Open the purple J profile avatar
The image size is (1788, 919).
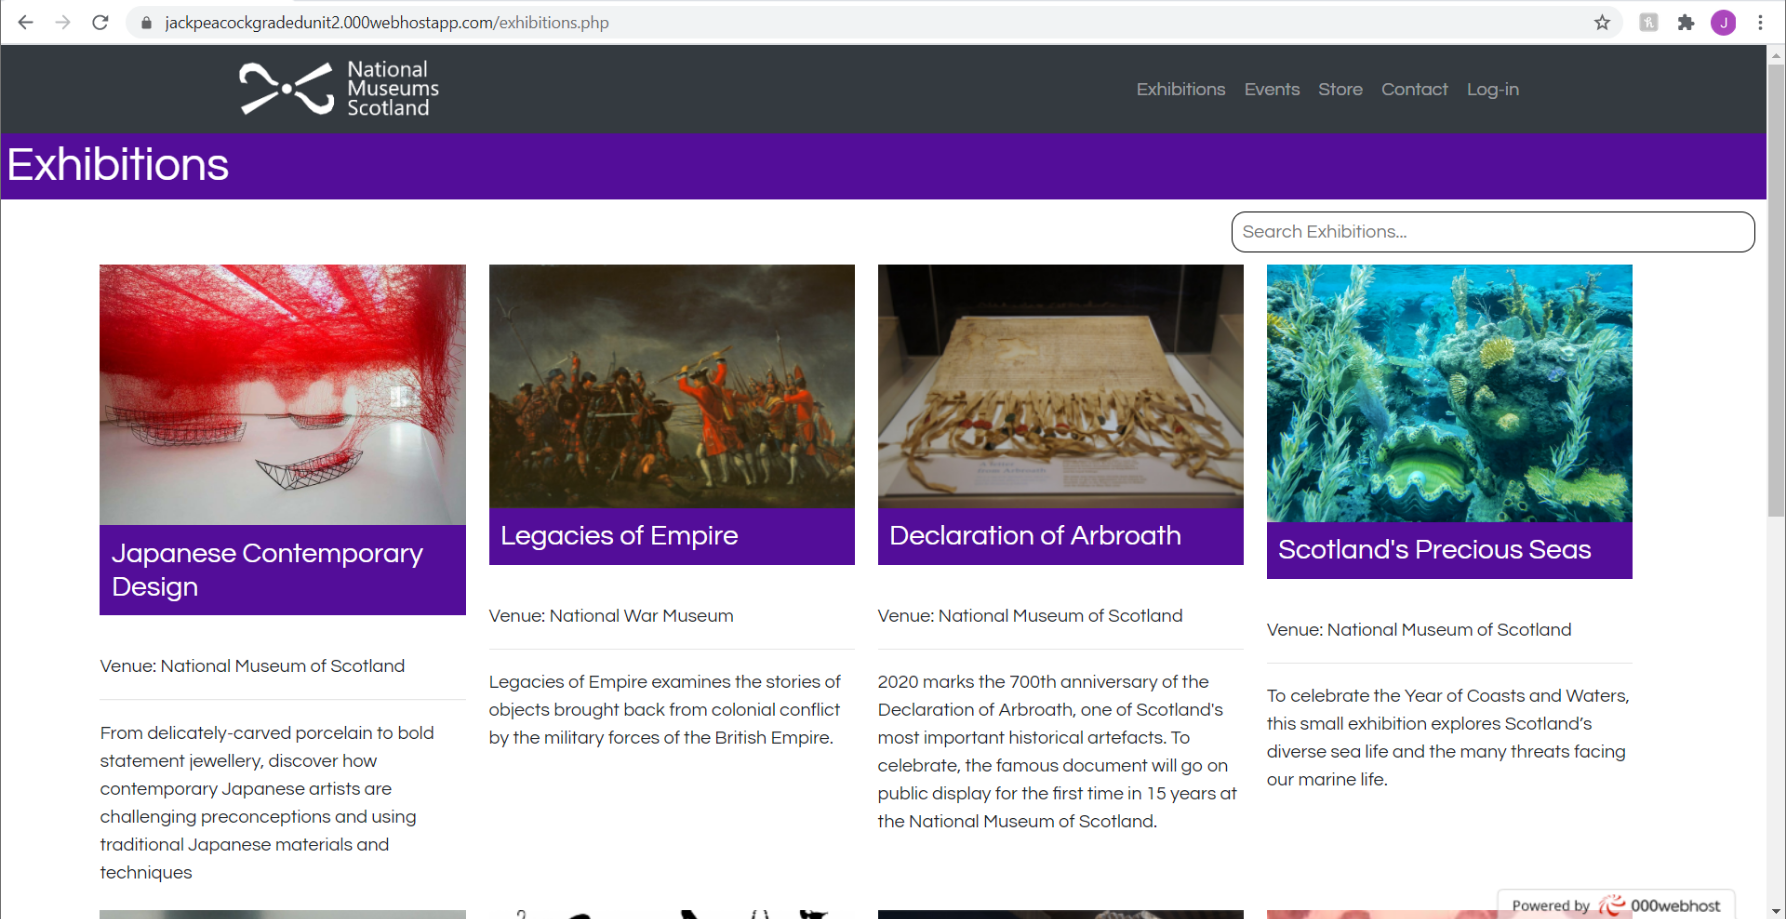1723,22
